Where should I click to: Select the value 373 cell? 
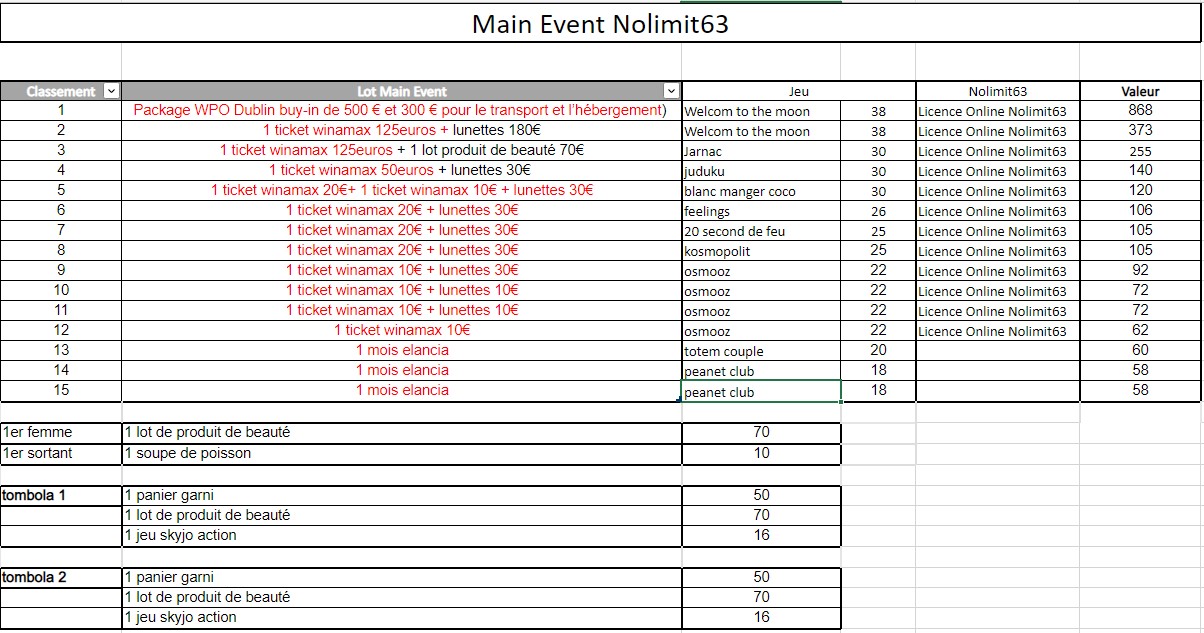1140,130
